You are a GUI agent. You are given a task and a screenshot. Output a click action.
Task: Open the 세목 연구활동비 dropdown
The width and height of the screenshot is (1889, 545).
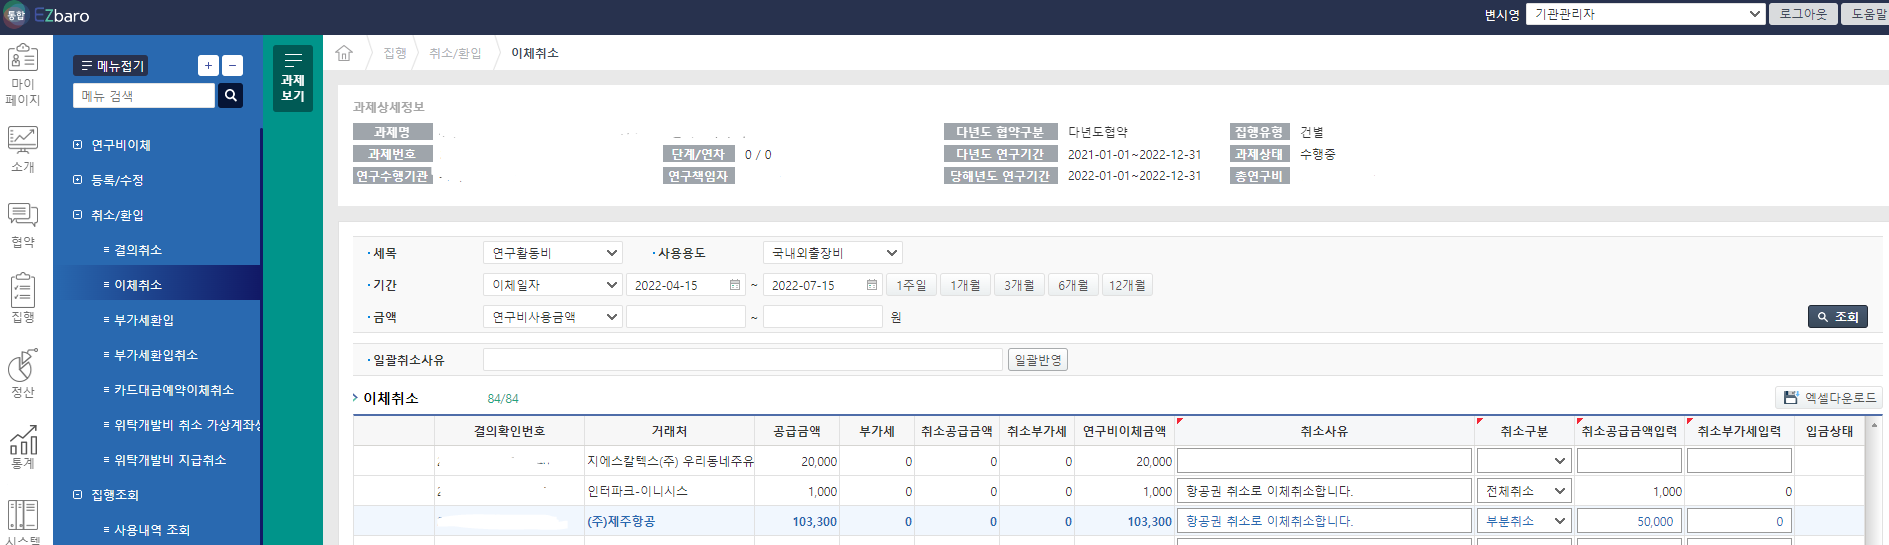point(553,253)
